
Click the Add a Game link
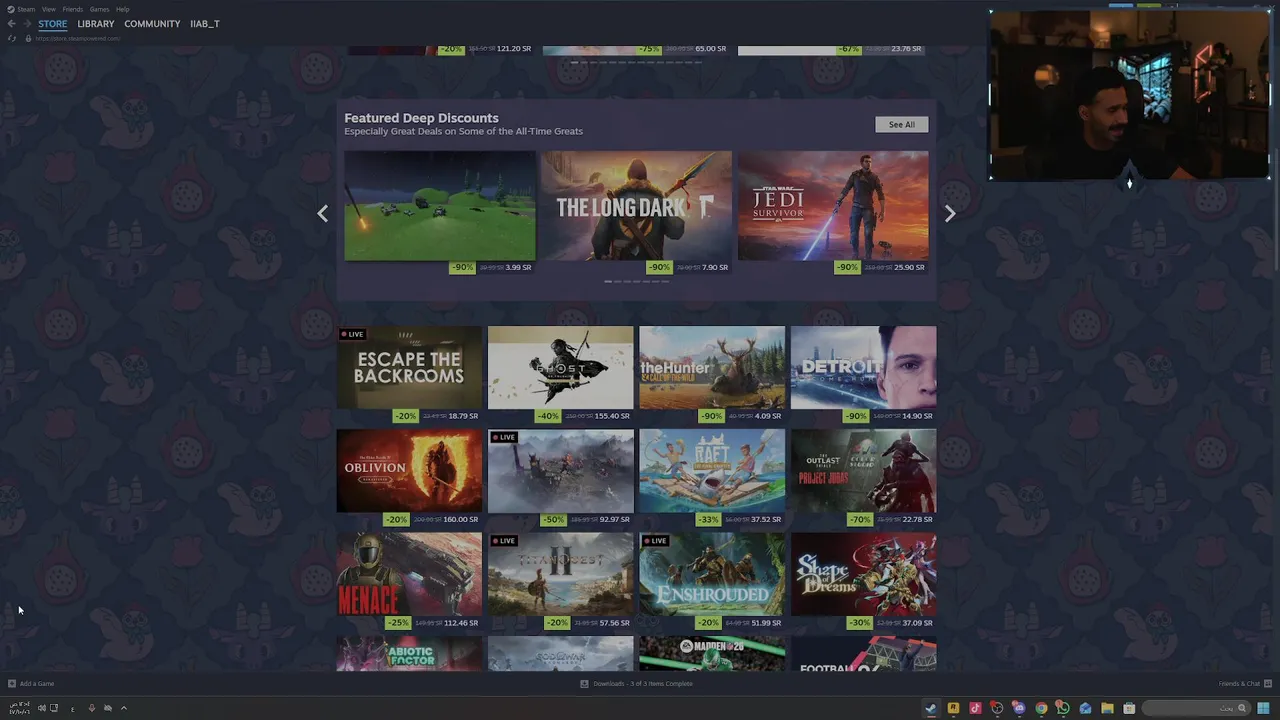click(x=37, y=684)
